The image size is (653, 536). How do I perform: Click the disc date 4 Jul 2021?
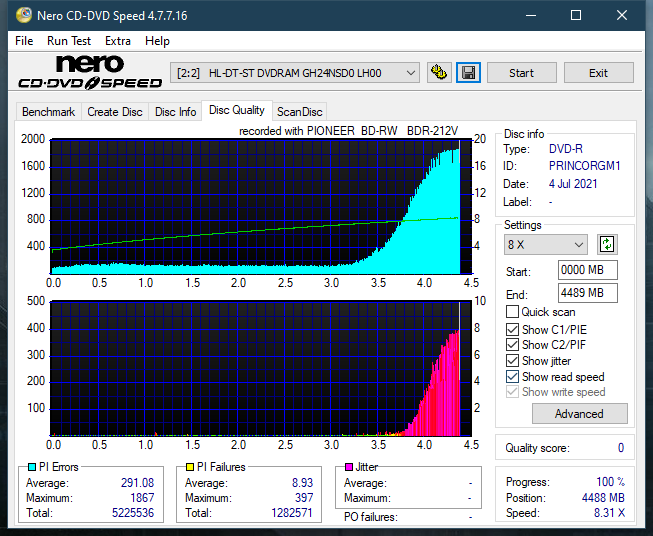573,184
